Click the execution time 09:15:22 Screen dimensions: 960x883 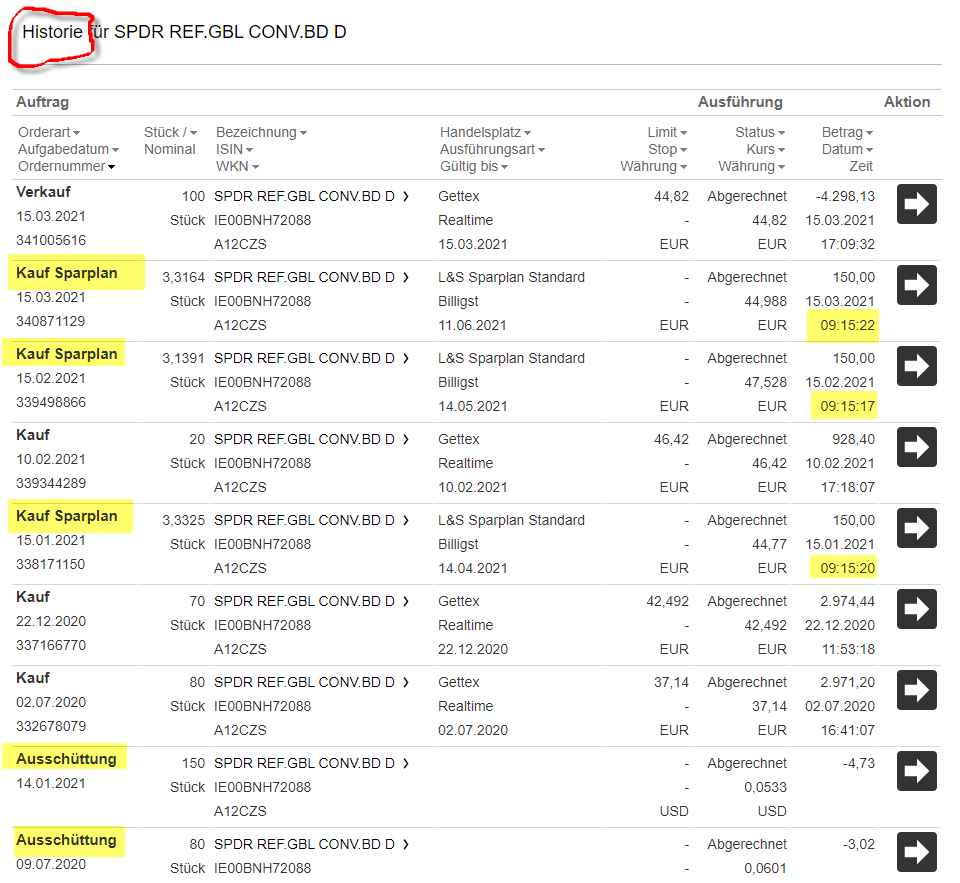847,326
